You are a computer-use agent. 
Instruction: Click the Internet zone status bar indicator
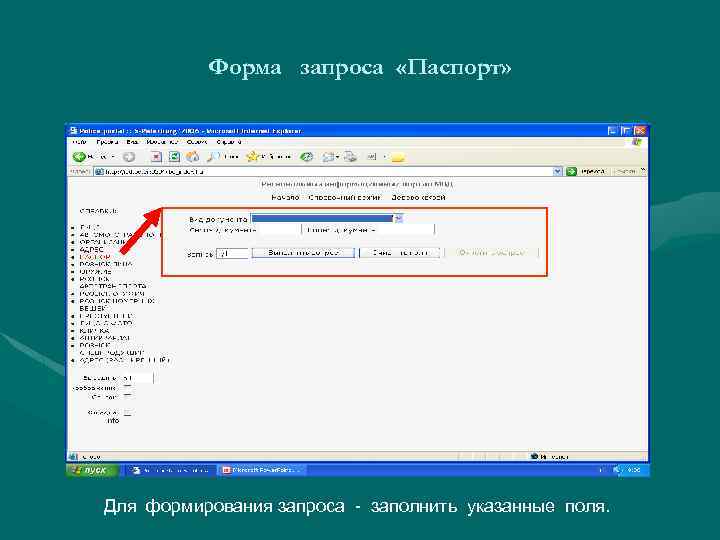click(550, 456)
